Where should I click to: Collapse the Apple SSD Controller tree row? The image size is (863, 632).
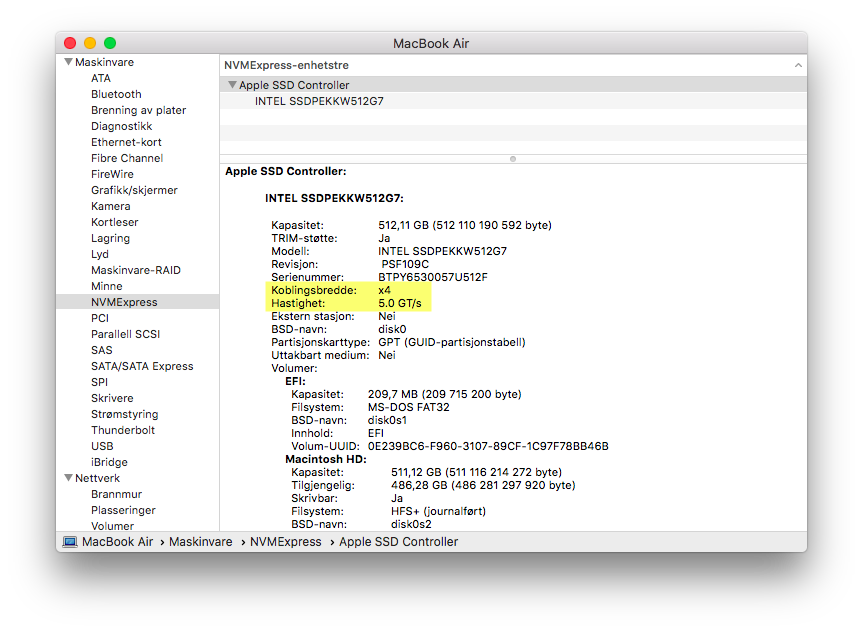click(x=232, y=85)
